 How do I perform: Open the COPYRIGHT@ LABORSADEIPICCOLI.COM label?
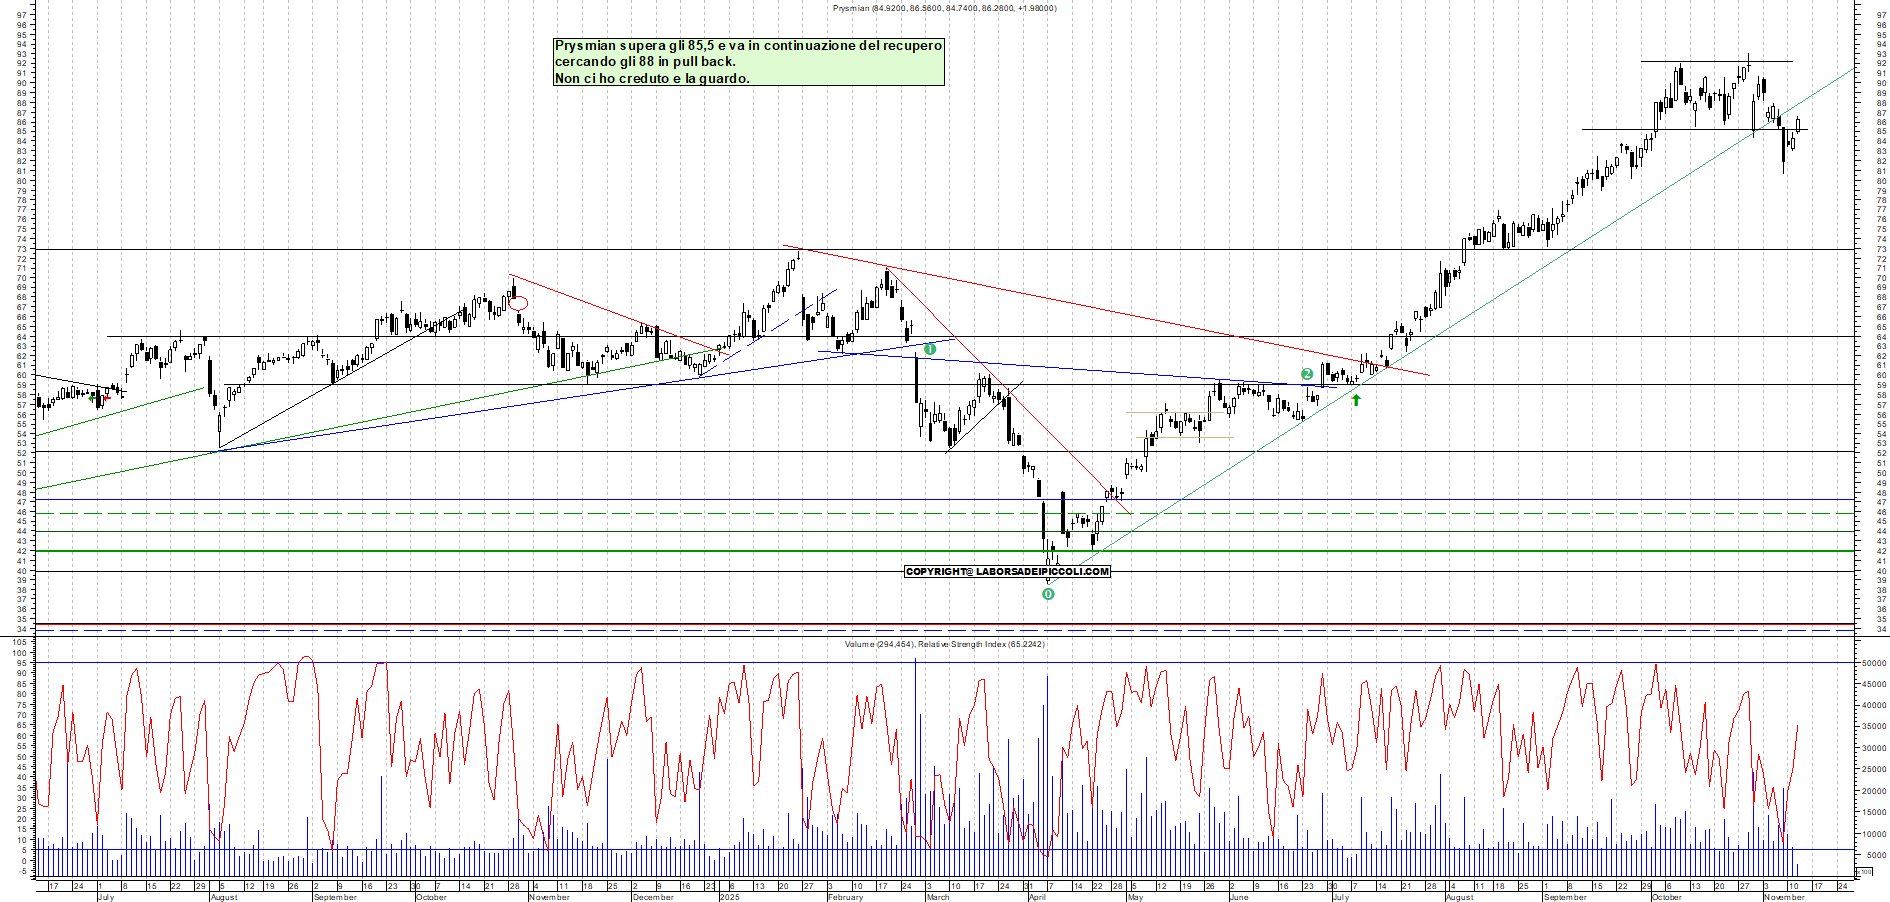click(x=1007, y=571)
